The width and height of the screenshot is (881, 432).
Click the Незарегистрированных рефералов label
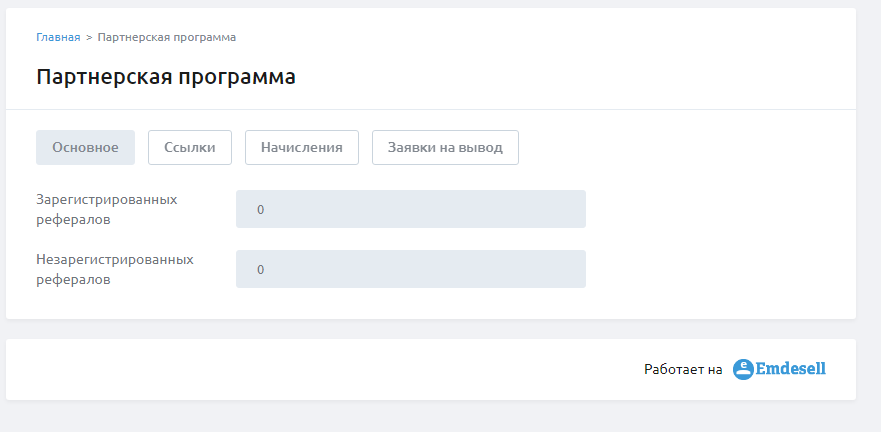point(115,270)
